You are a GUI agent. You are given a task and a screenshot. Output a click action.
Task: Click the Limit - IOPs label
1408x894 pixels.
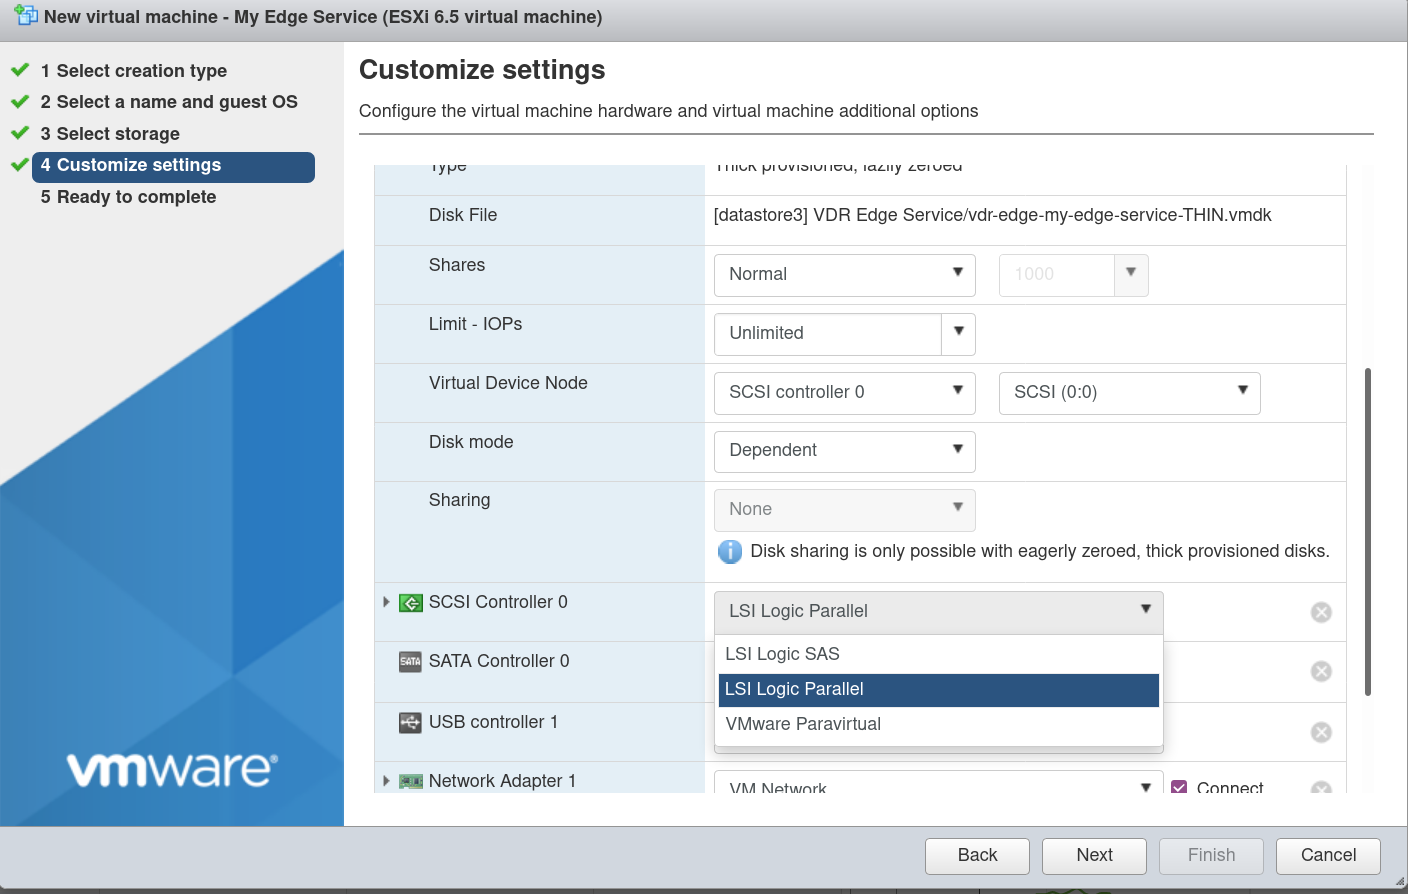click(x=475, y=324)
